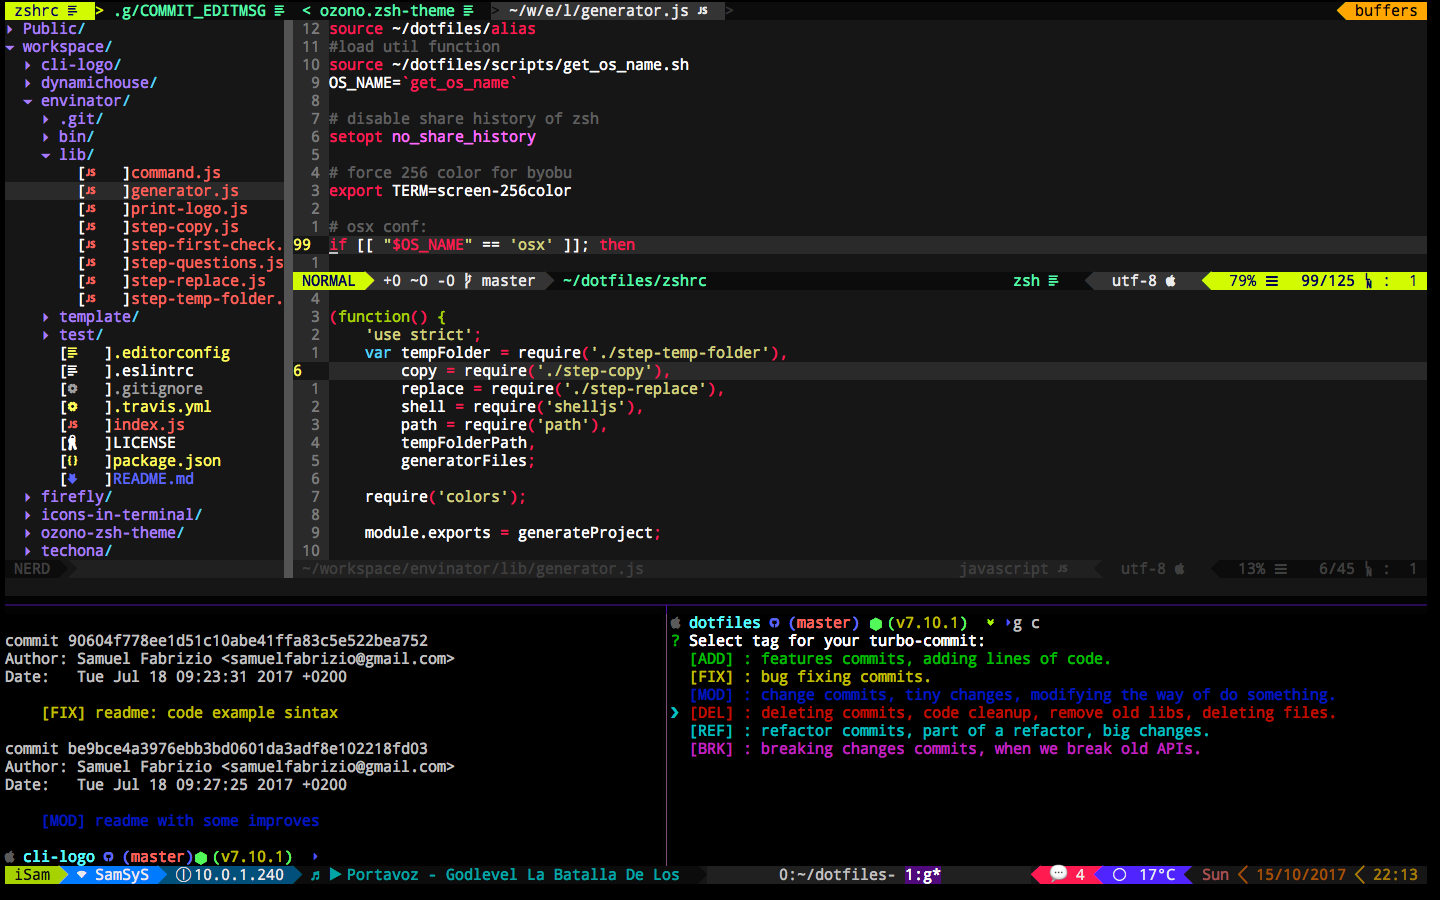Click the Apple icon before dotfiles prompt

coord(676,623)
